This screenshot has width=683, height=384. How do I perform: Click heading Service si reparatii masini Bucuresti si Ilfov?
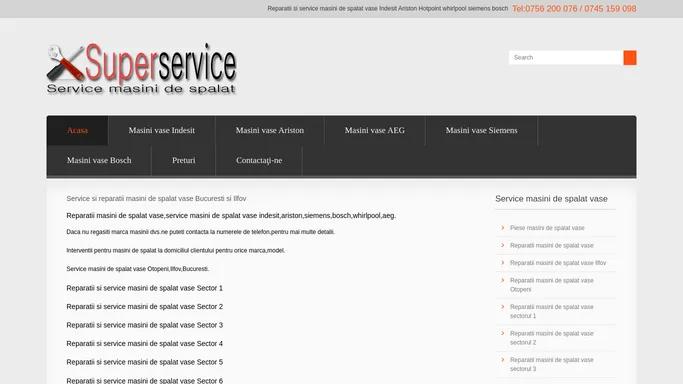(156, 199)
